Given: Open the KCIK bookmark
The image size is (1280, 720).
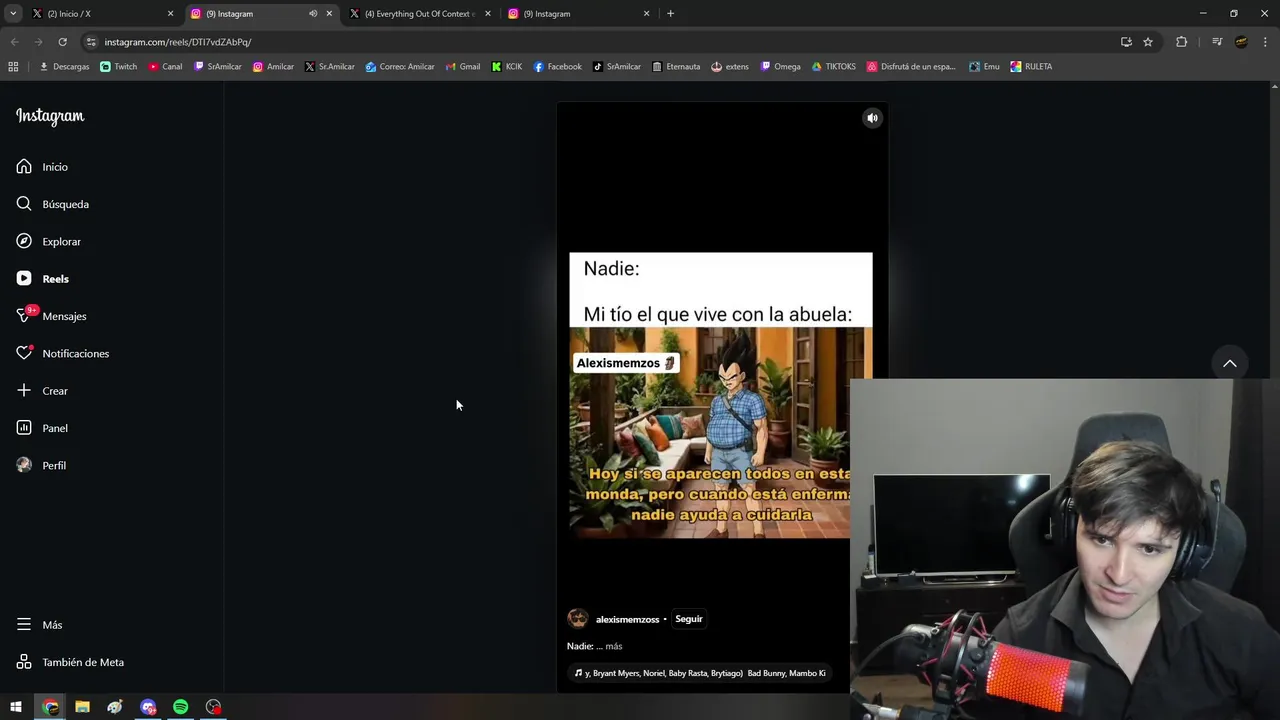Looking at the screenshot, I should point(507,67).
